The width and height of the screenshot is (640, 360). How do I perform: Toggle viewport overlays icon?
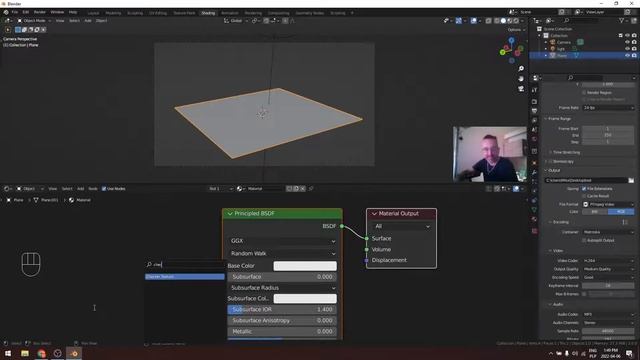473,20
